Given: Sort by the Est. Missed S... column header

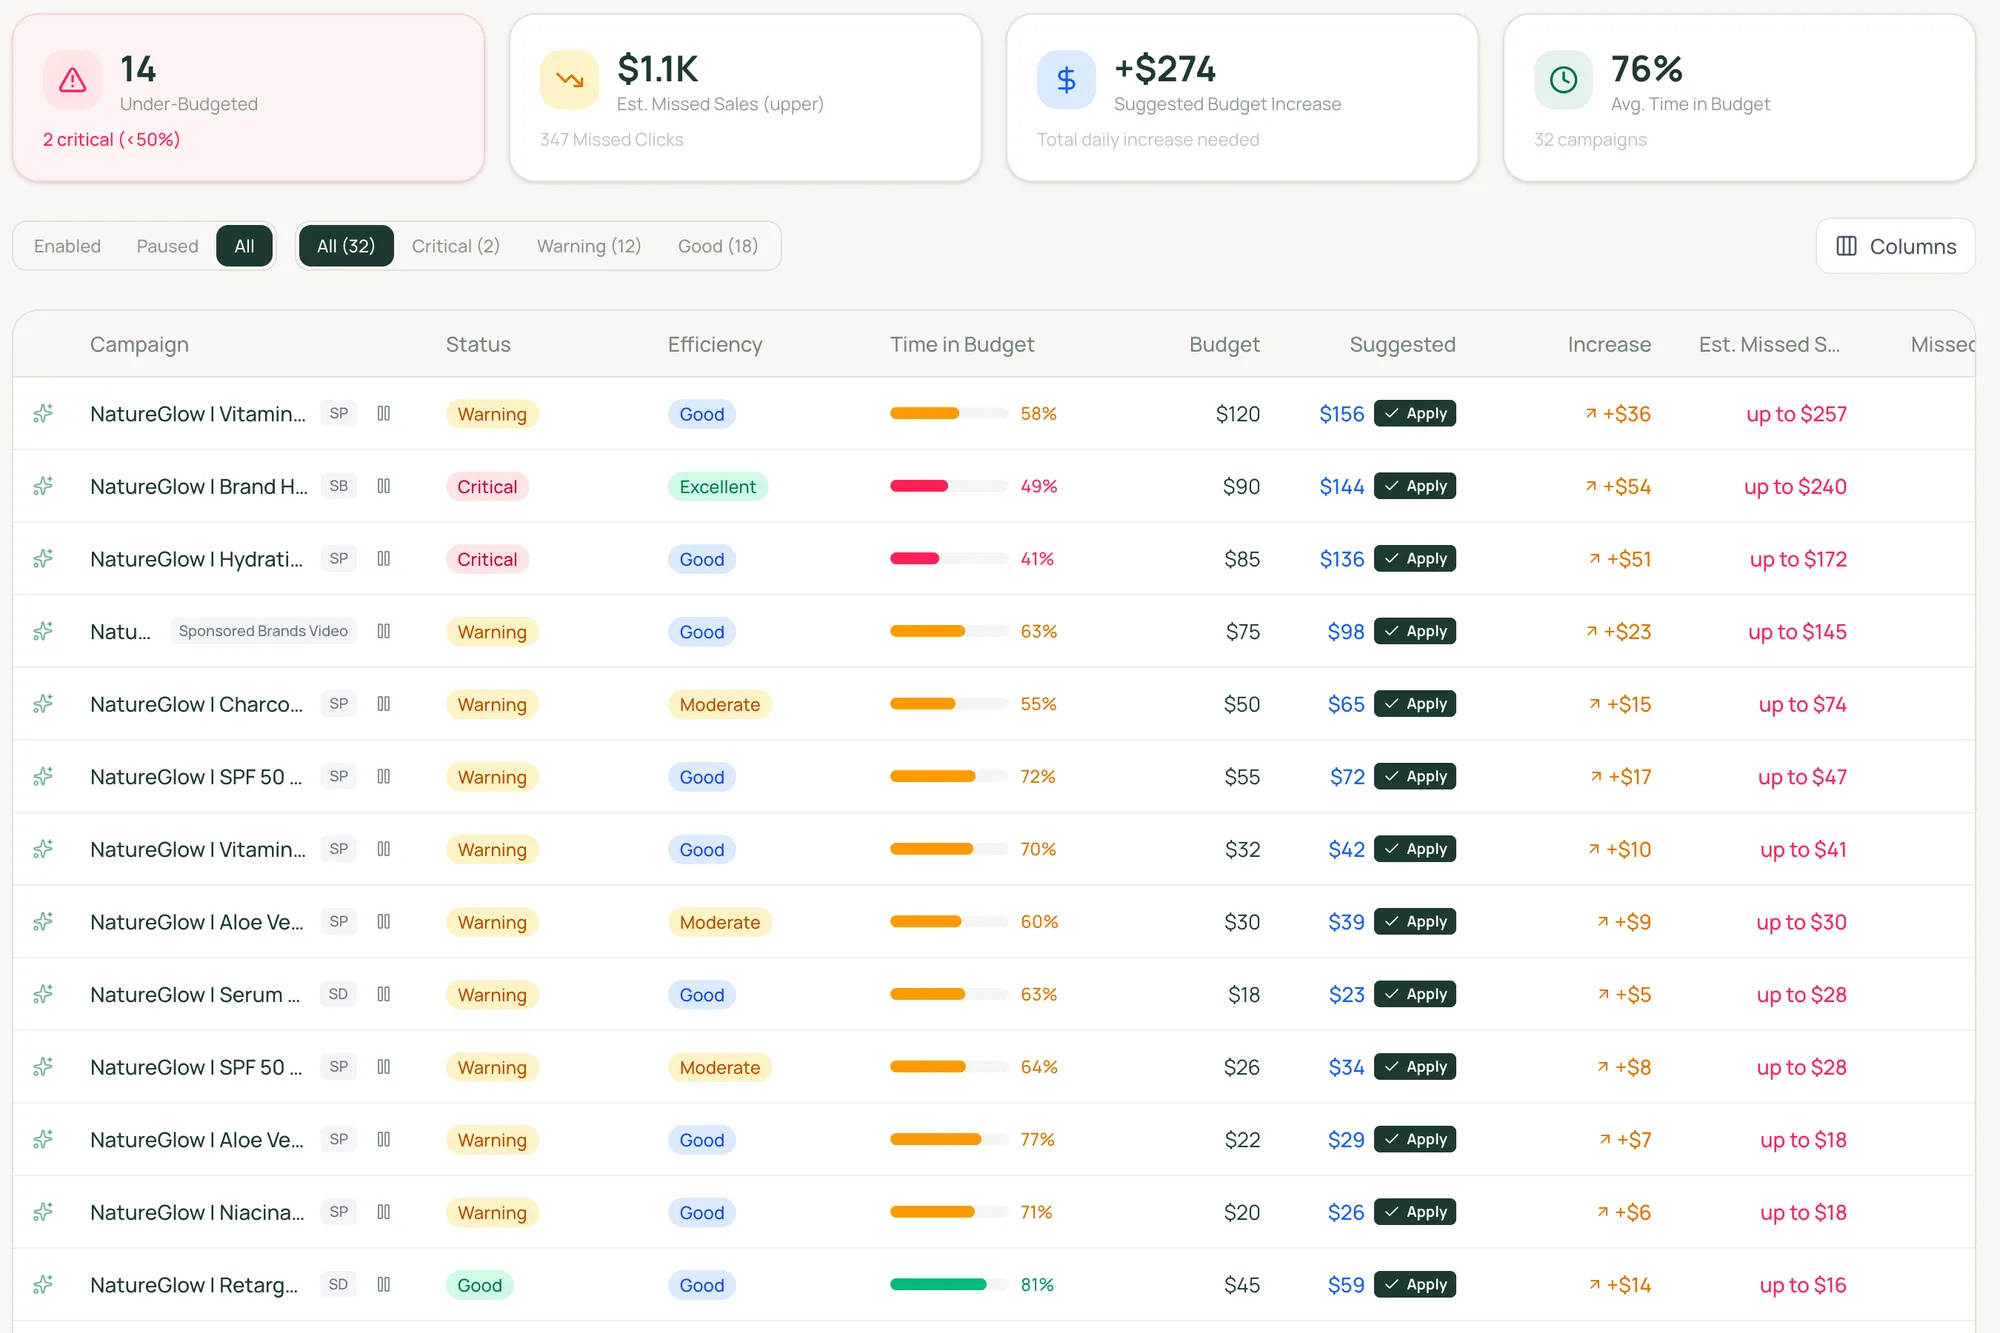Looking at the screenshot, I should tap(1769, 344).
